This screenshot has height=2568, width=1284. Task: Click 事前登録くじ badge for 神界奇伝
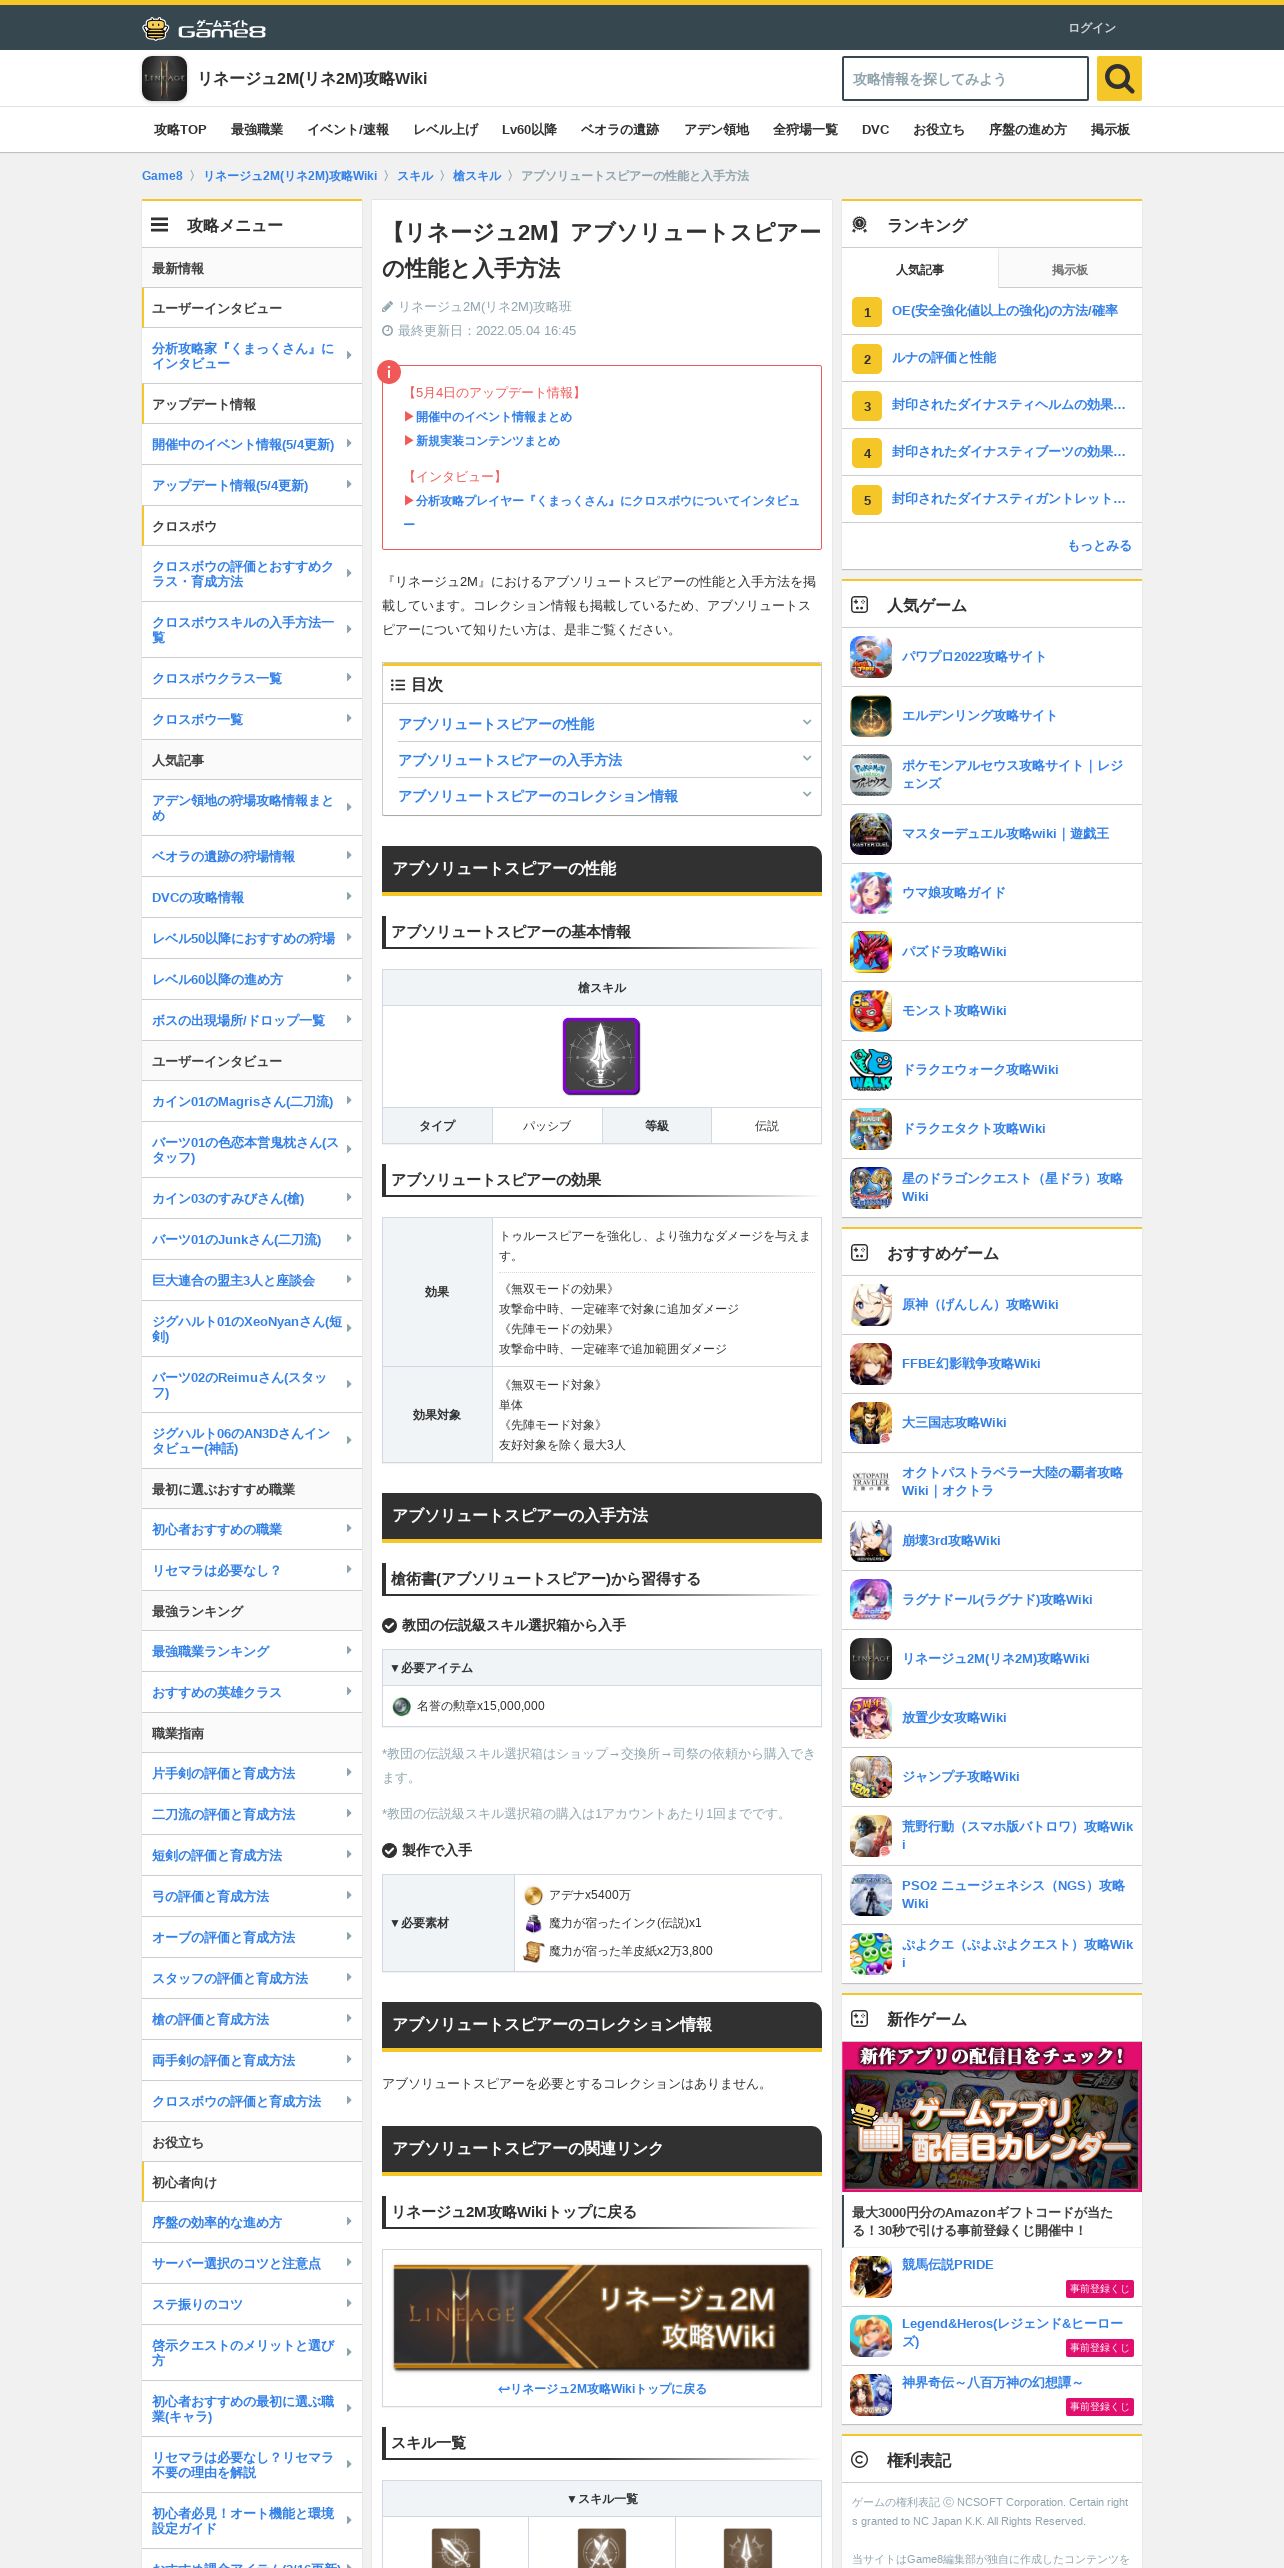1100,2407
